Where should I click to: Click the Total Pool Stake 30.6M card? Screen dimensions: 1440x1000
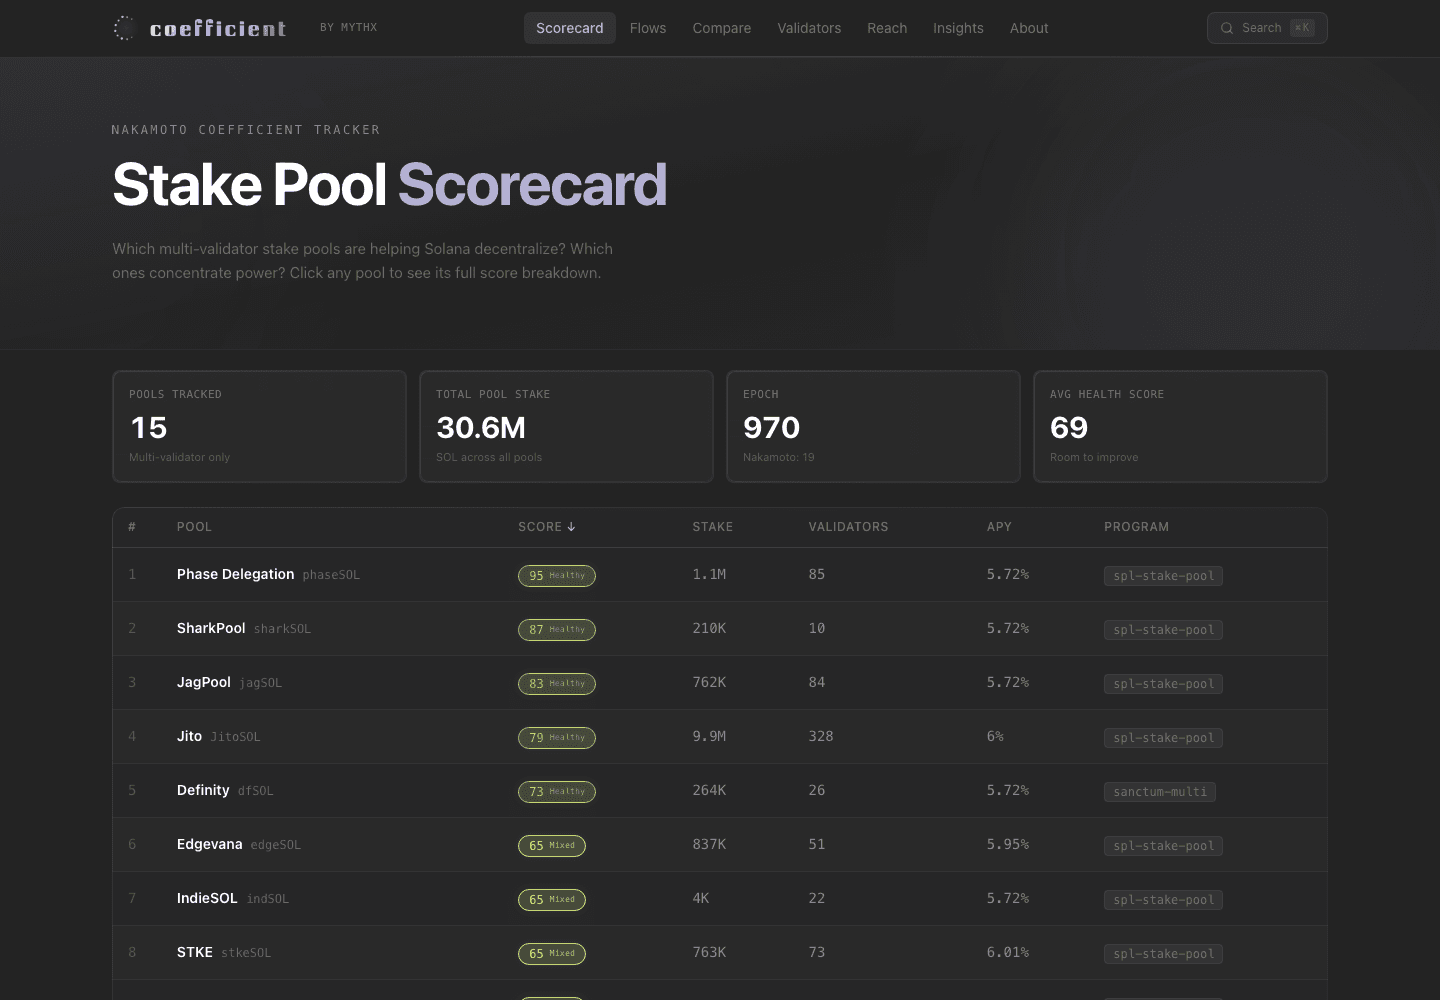567,427
